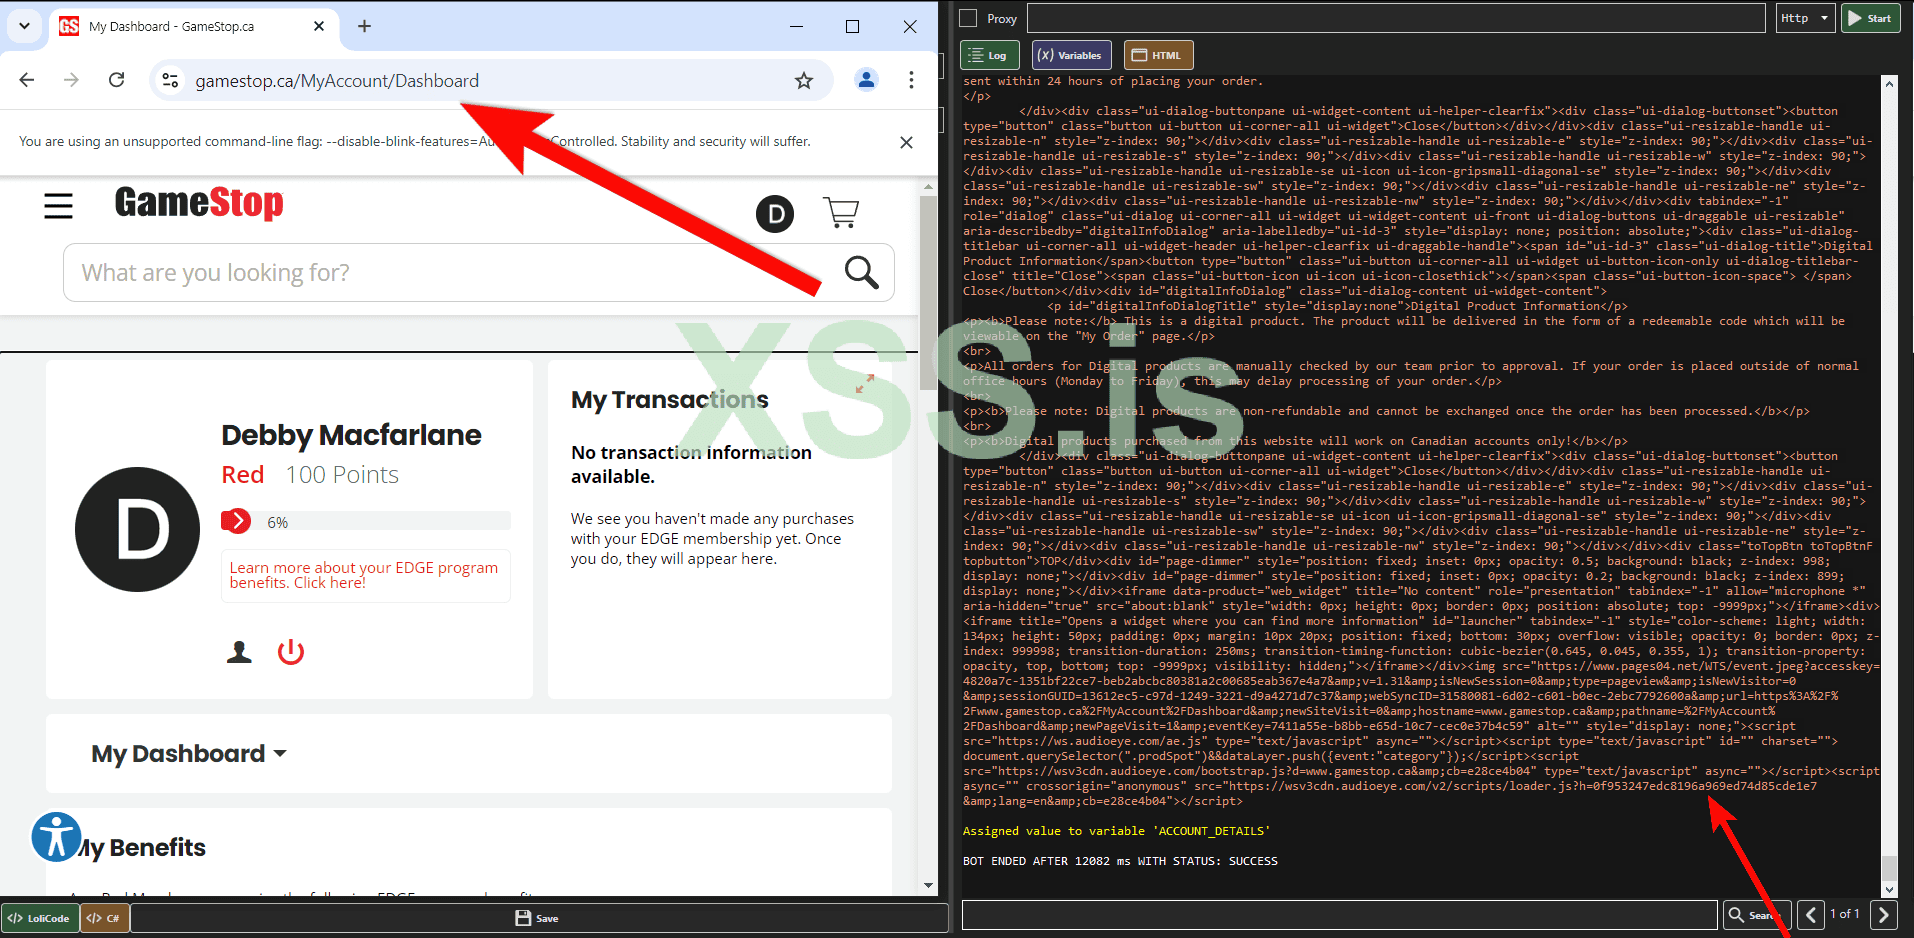Open the tab search dropdown
The image size is (1914, 938).
click(x=24, y=26)
